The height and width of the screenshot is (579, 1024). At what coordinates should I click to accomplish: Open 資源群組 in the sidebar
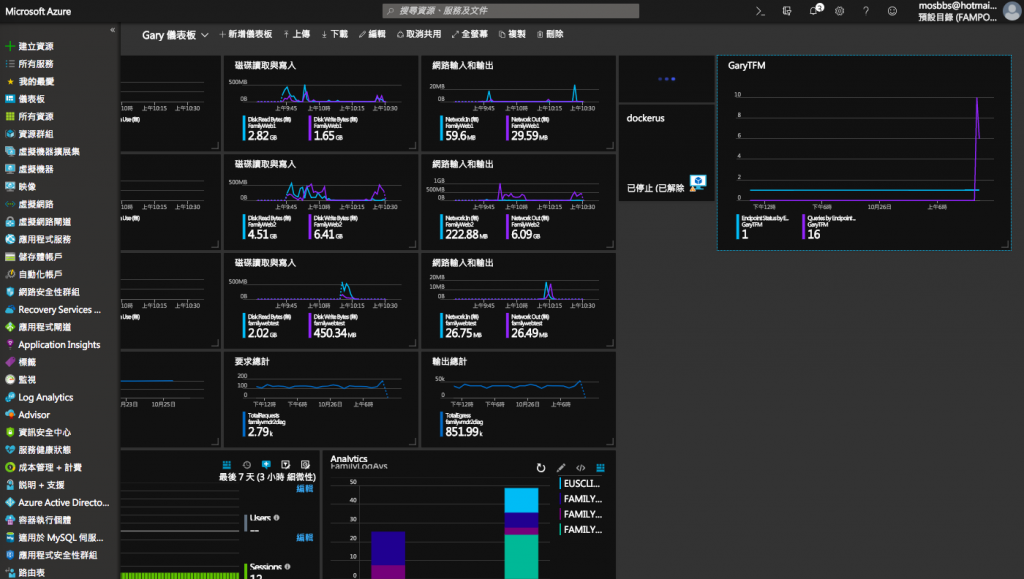pos(36,134)
